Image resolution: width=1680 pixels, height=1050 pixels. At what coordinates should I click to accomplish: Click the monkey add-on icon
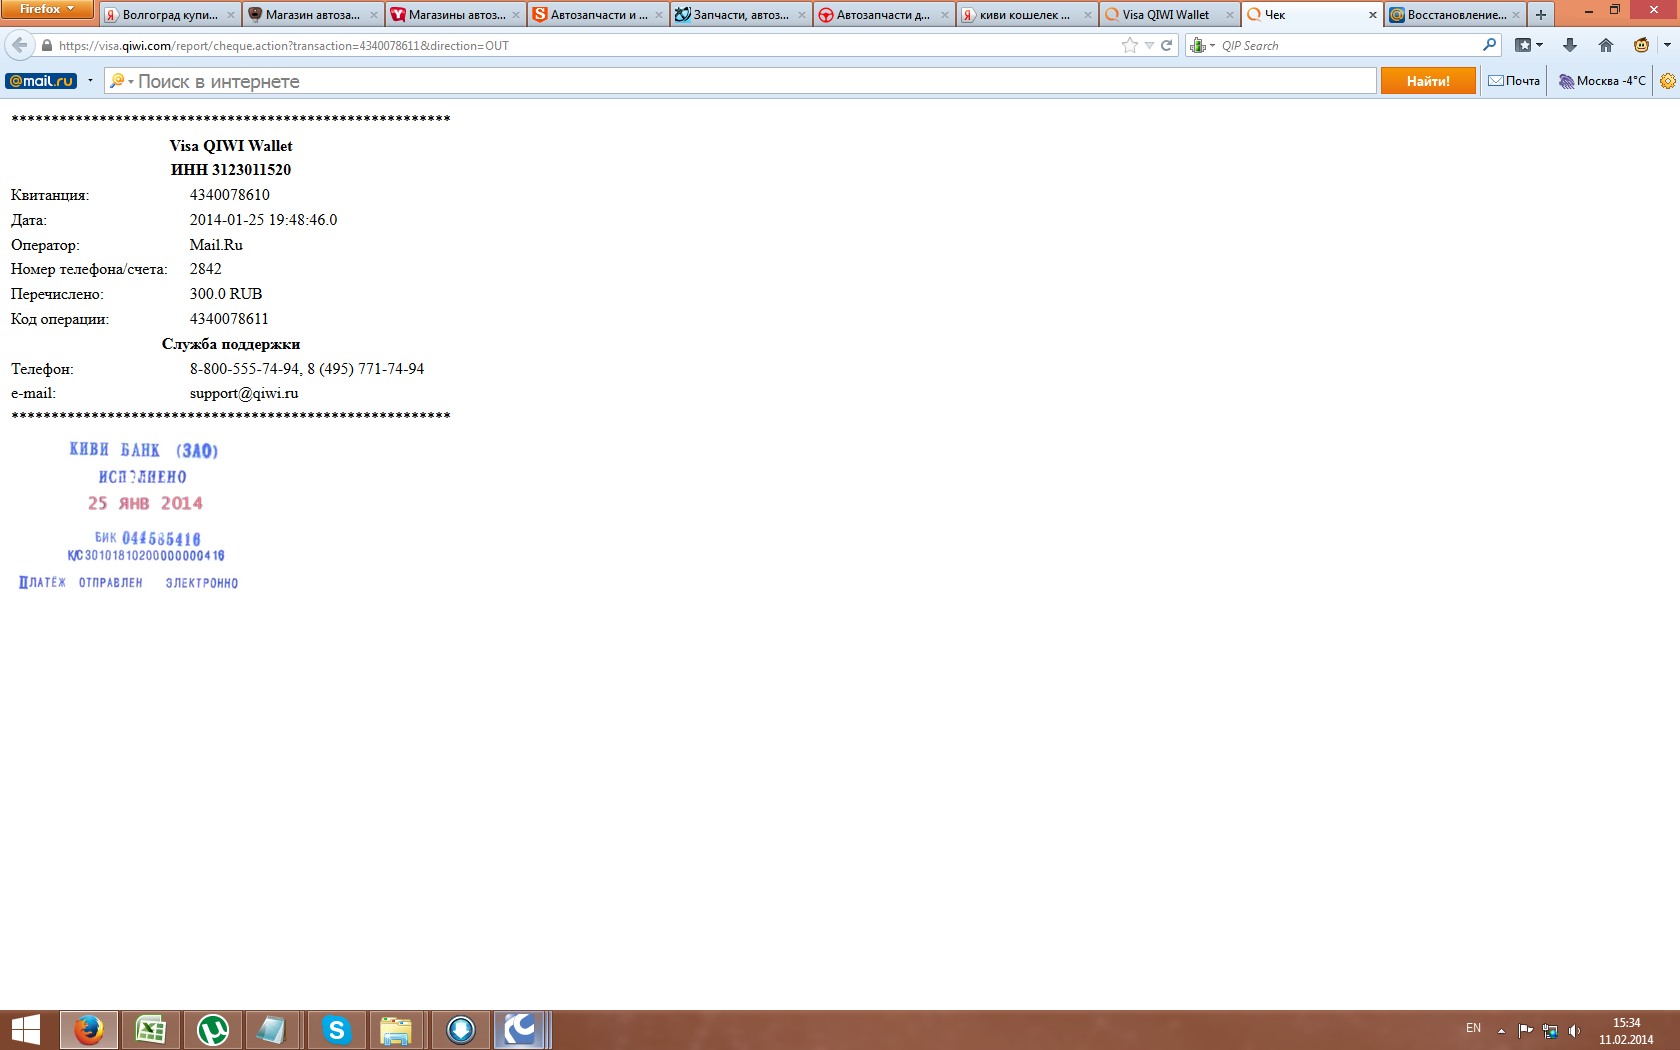1641,45
